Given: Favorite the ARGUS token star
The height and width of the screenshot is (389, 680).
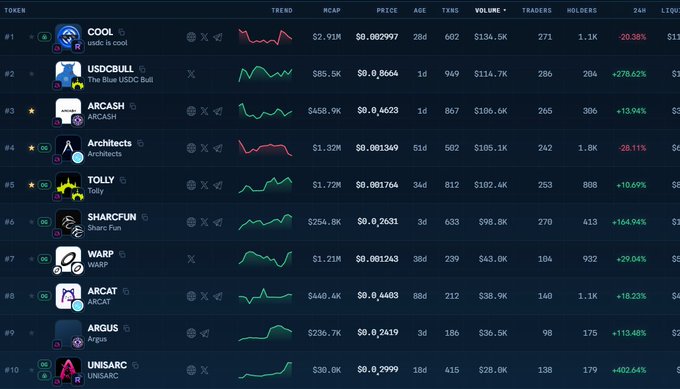Looking at the screenshot, I should click(31, 333).
